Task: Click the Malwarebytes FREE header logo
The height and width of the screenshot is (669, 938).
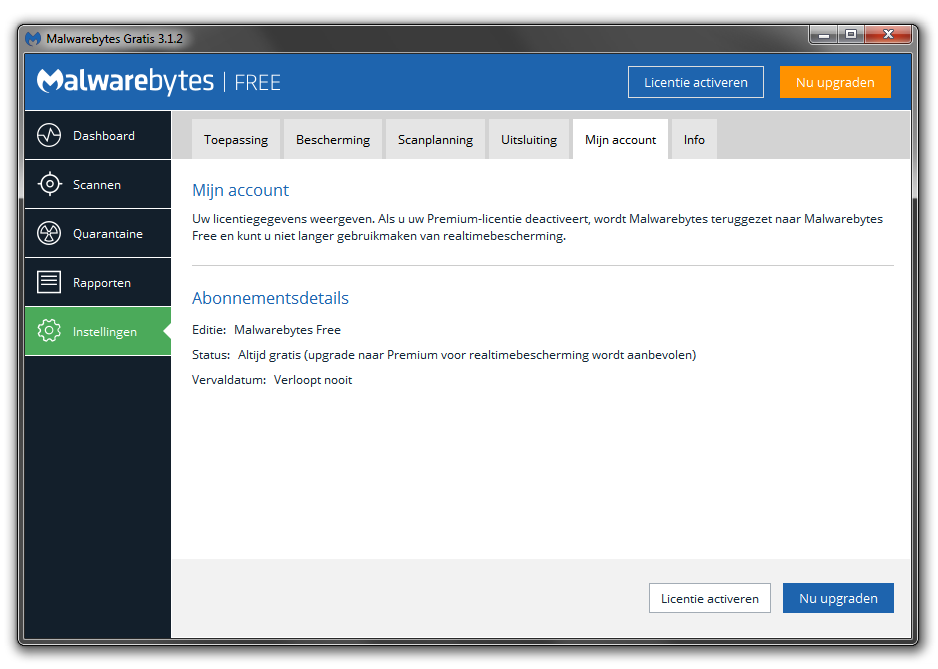Action: (159, 81)
